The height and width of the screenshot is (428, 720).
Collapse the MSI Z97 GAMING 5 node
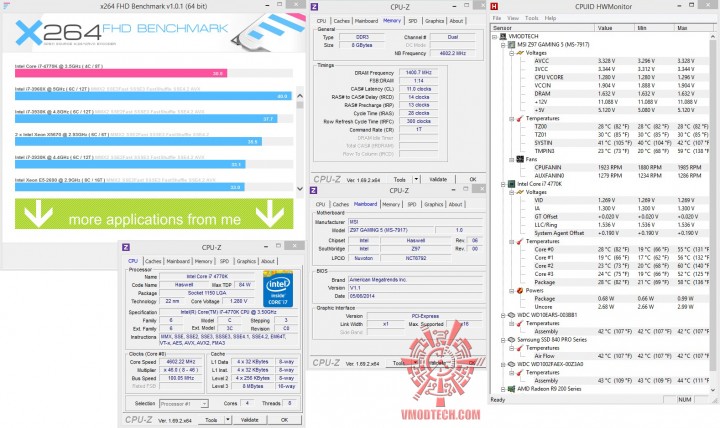503,45
